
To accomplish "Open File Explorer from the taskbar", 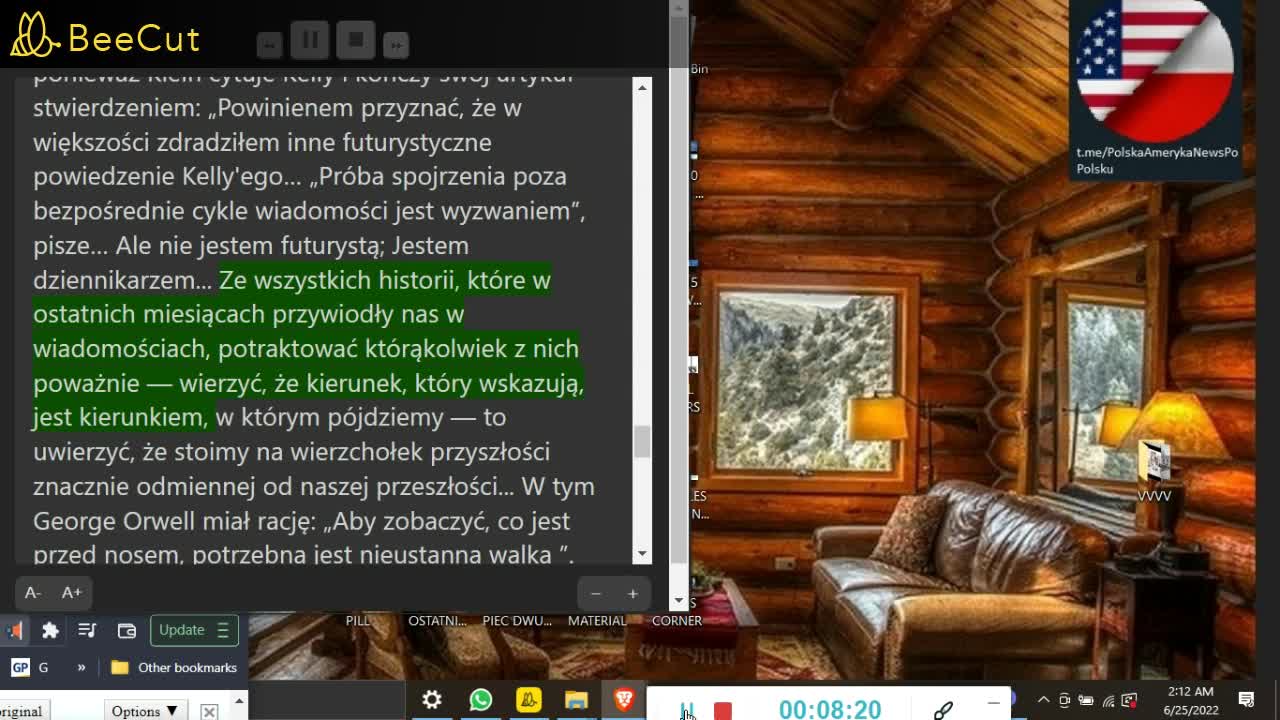I will [x=577, y=700].
